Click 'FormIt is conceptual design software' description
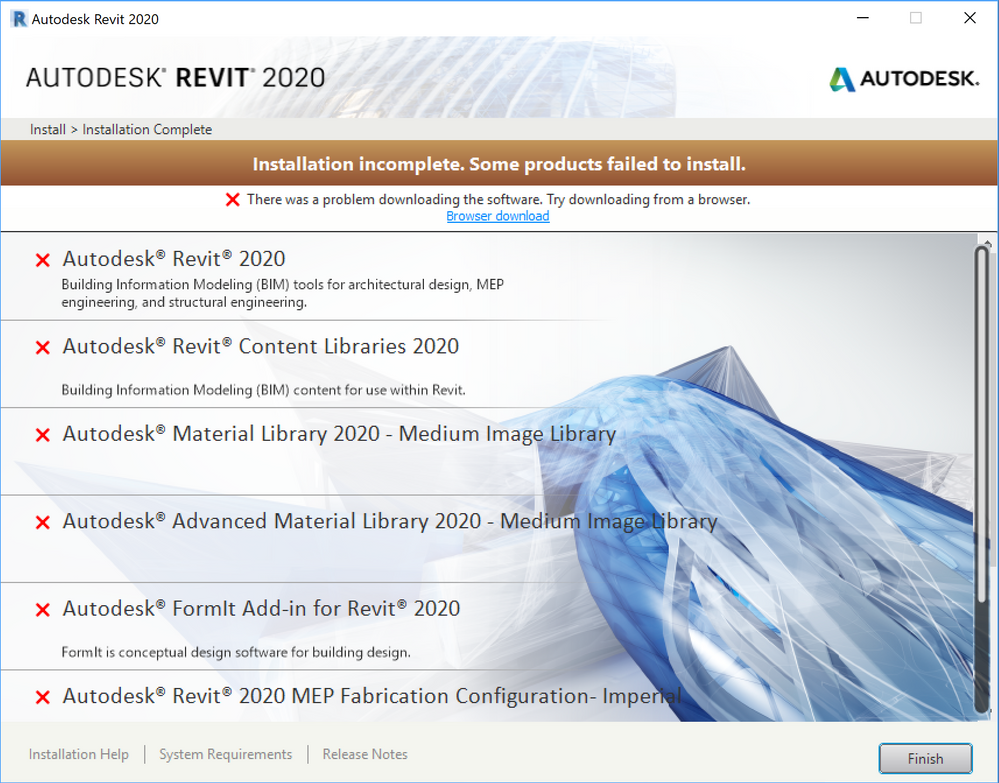The height and width of the screenshot is (783, 999). coord(236,652)
